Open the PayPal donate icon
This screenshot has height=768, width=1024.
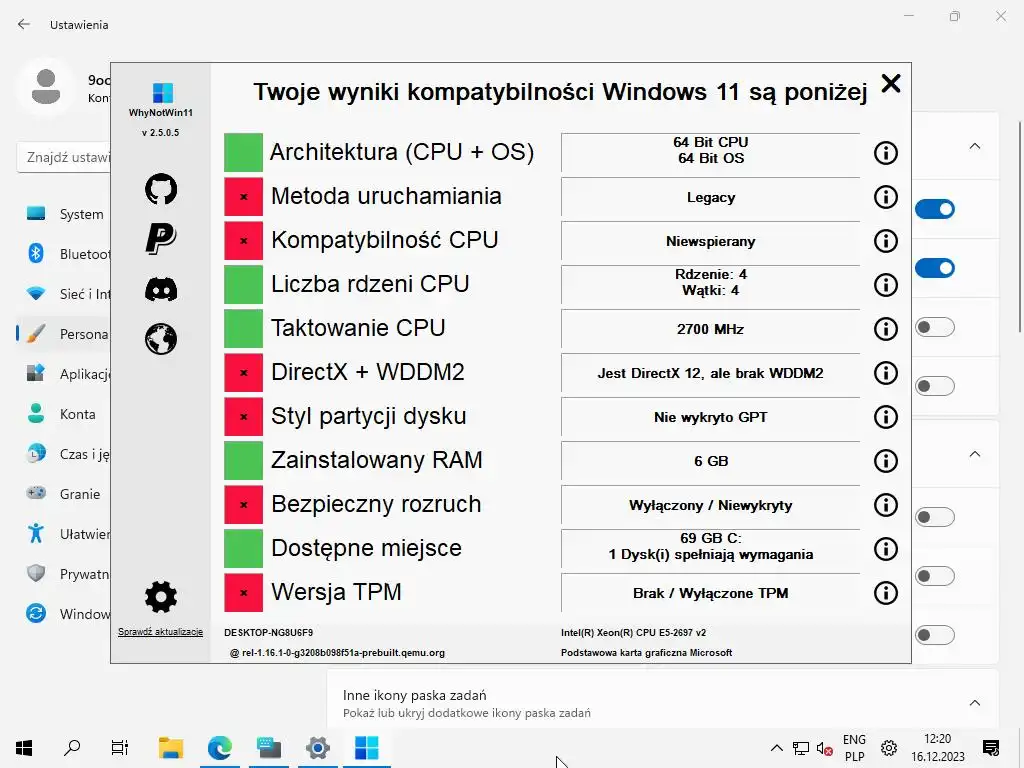(x=161, y=238)
